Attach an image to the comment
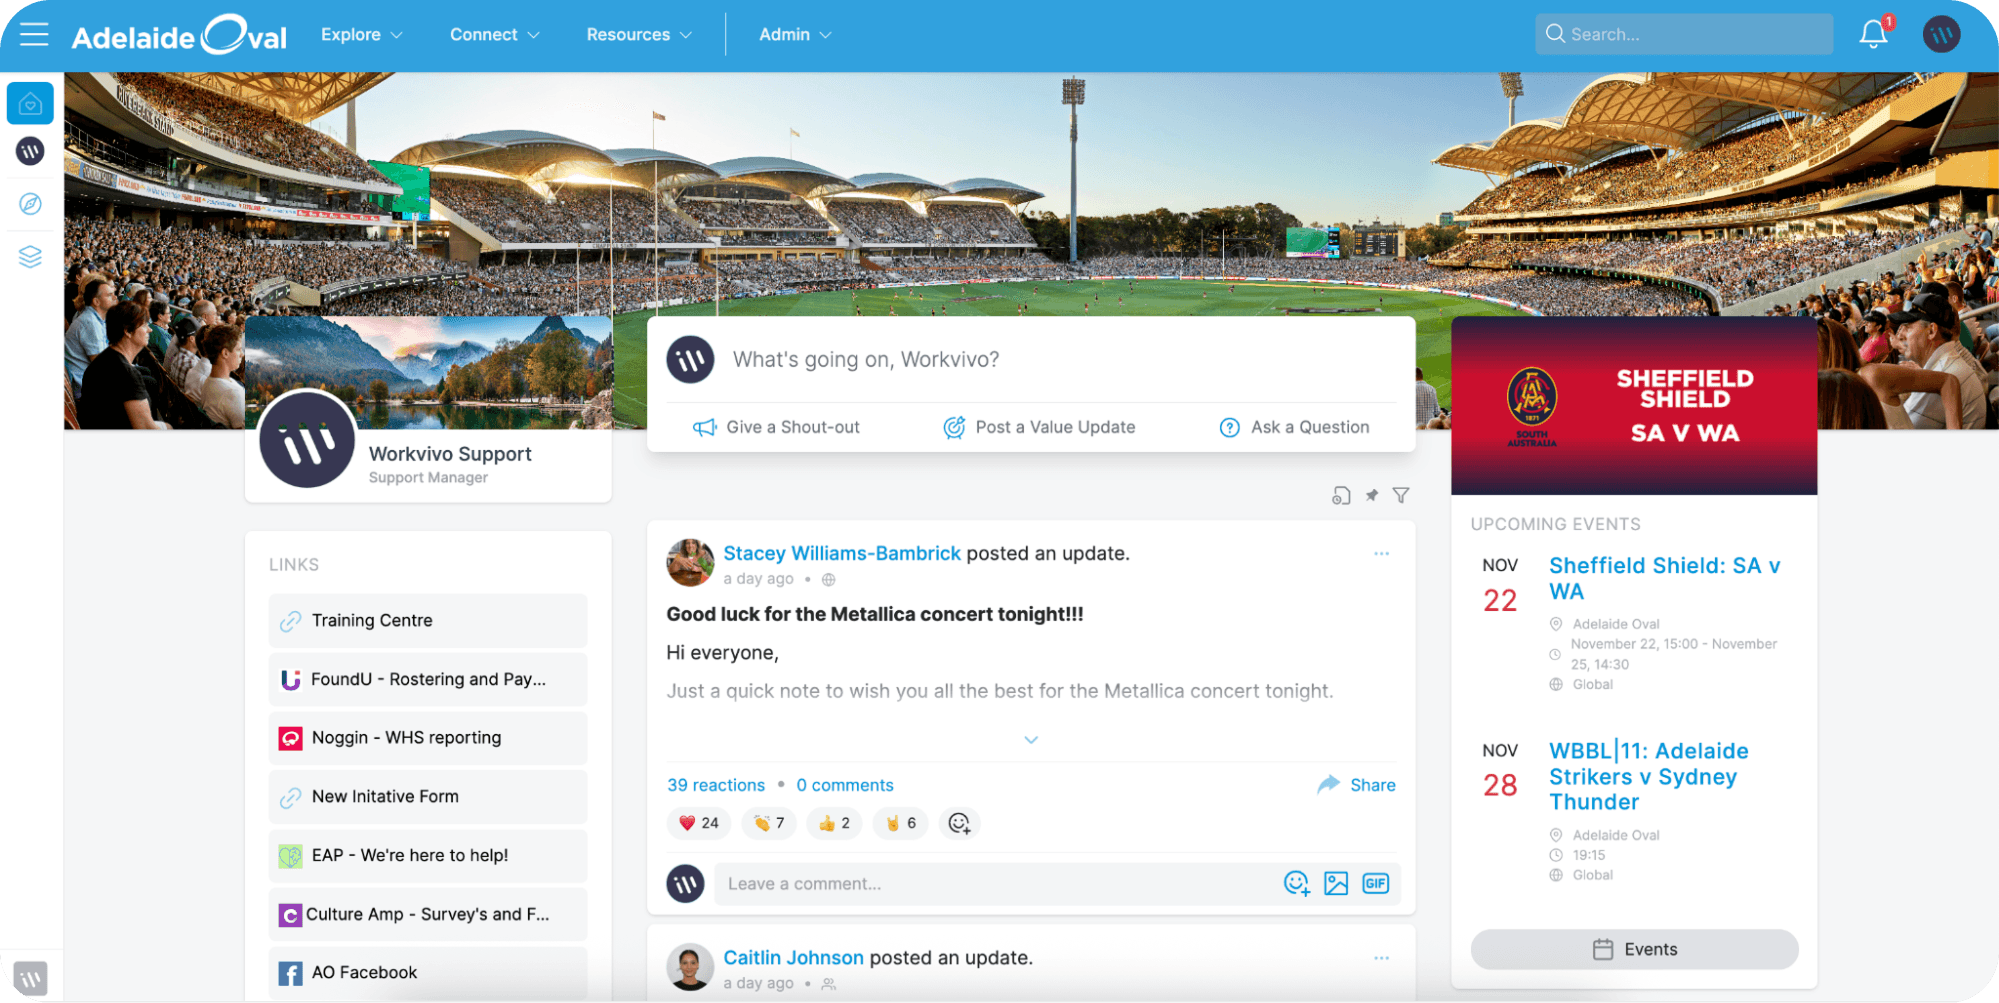The height and width of the screenshot is (1003, 1999). [x=1336, y=883]
